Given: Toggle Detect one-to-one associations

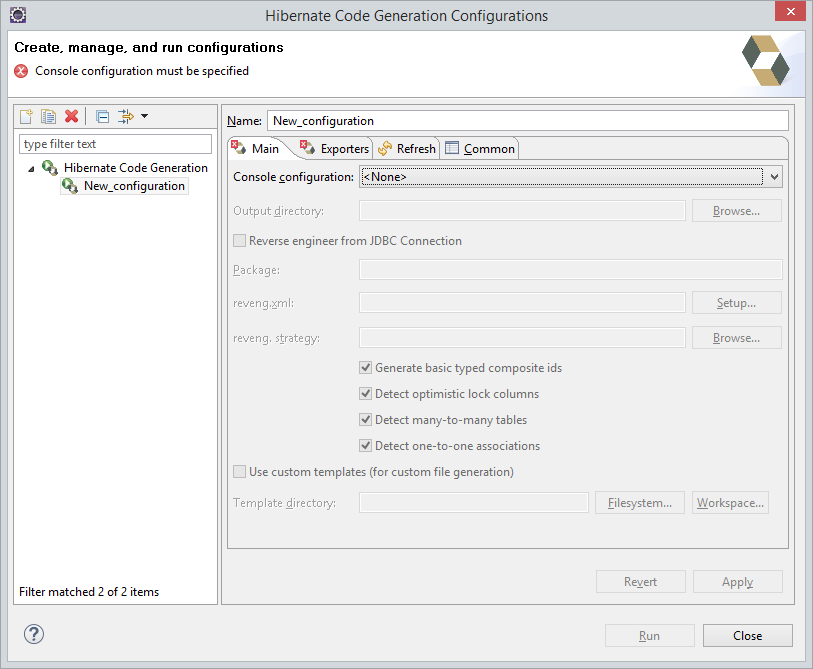Looking at the screenshot, I should [366, 445].
